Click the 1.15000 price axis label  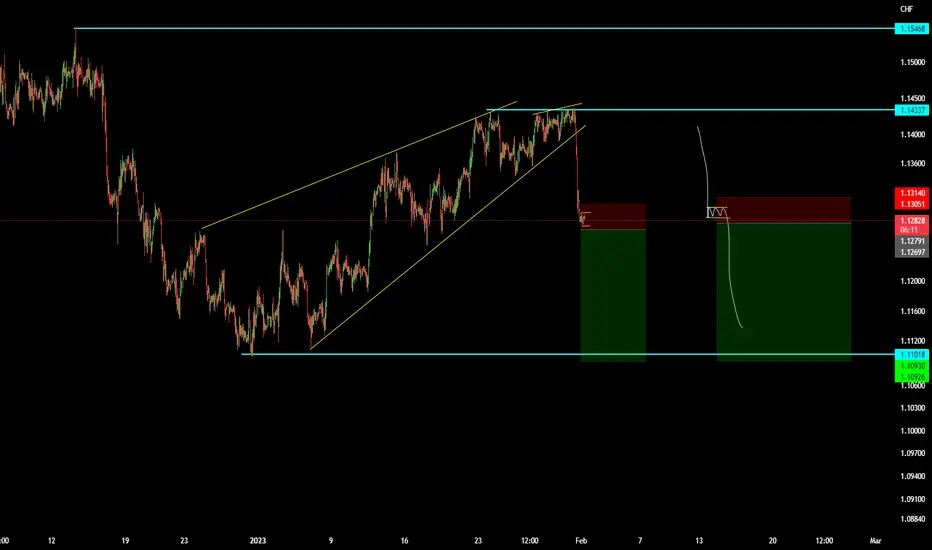(912, 62)
